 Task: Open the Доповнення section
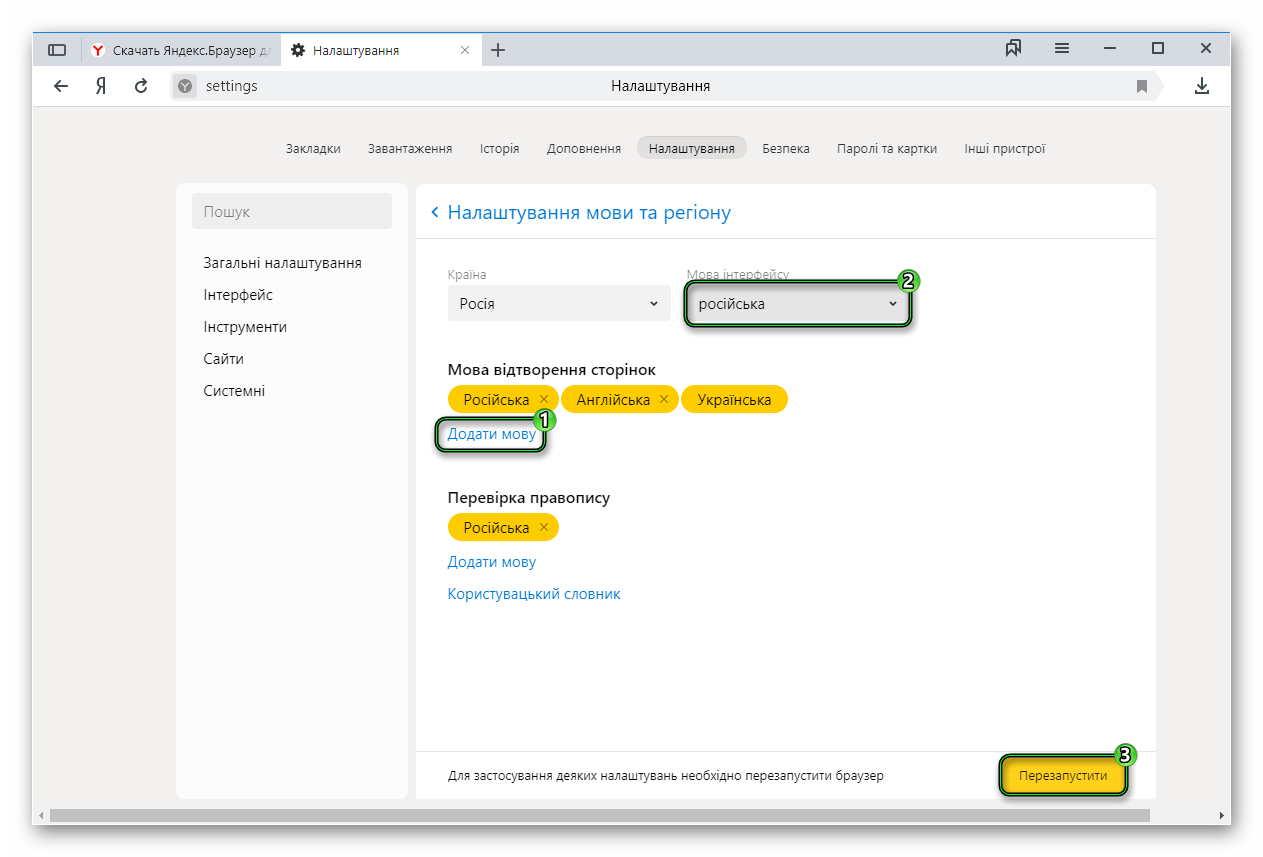584,148
